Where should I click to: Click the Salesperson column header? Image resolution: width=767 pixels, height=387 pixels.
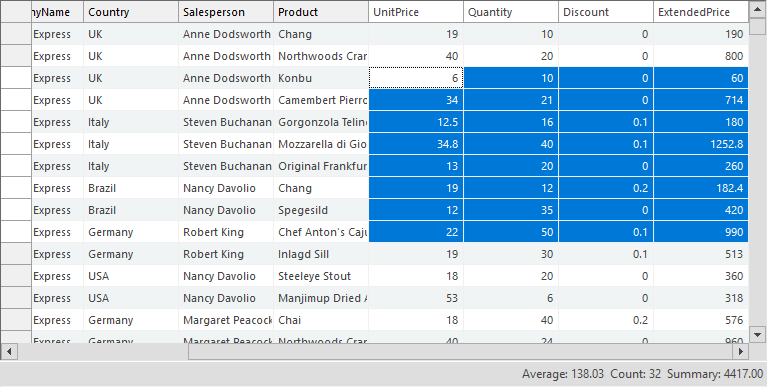tap(226, 12)
